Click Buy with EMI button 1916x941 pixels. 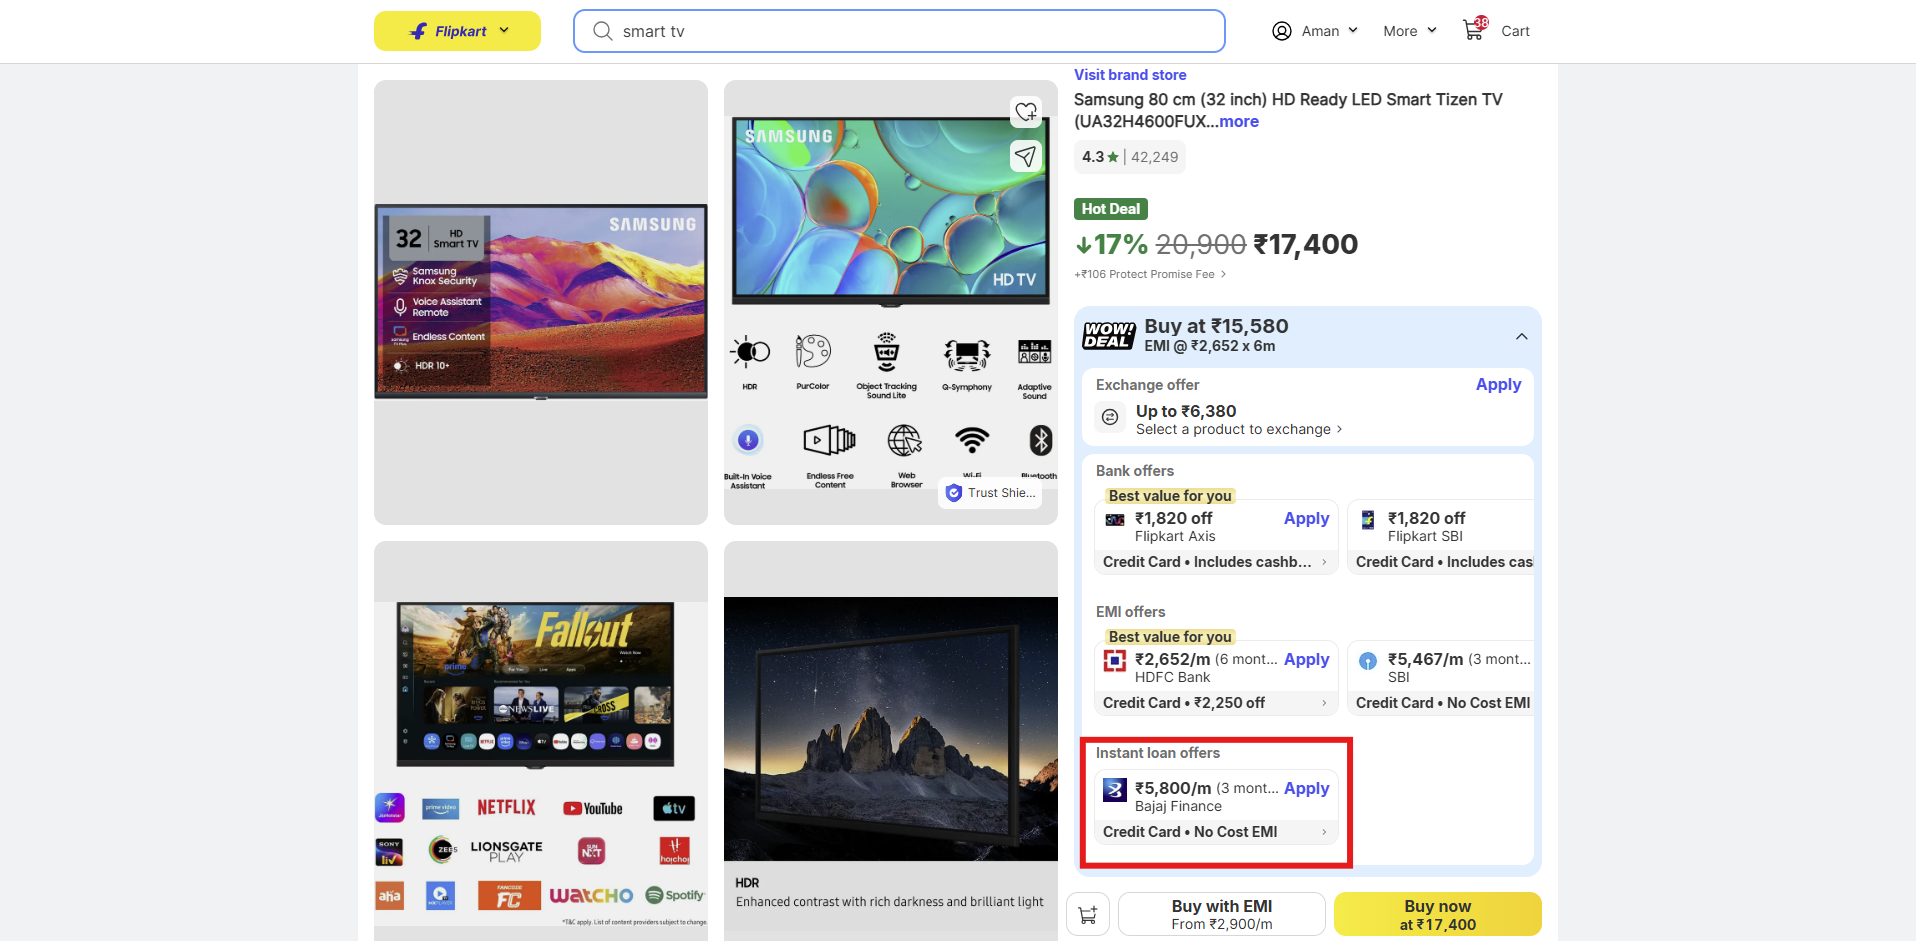tap(1222, 914)
